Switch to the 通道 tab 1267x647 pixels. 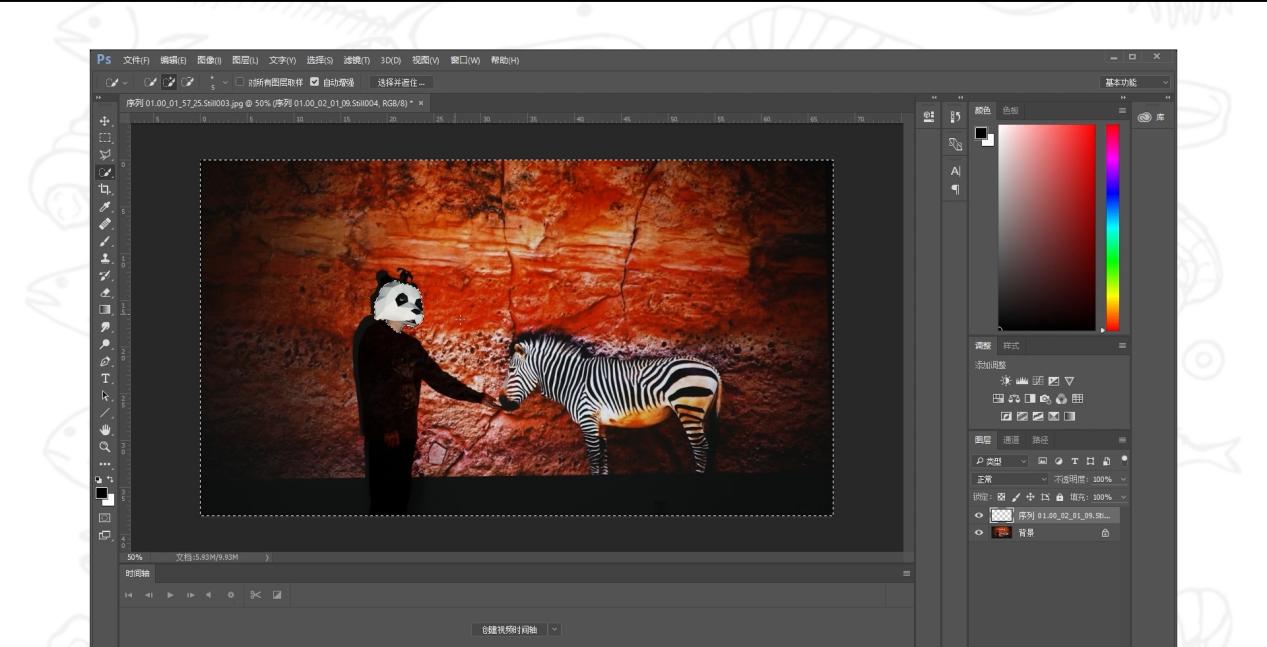[1011, 440]
